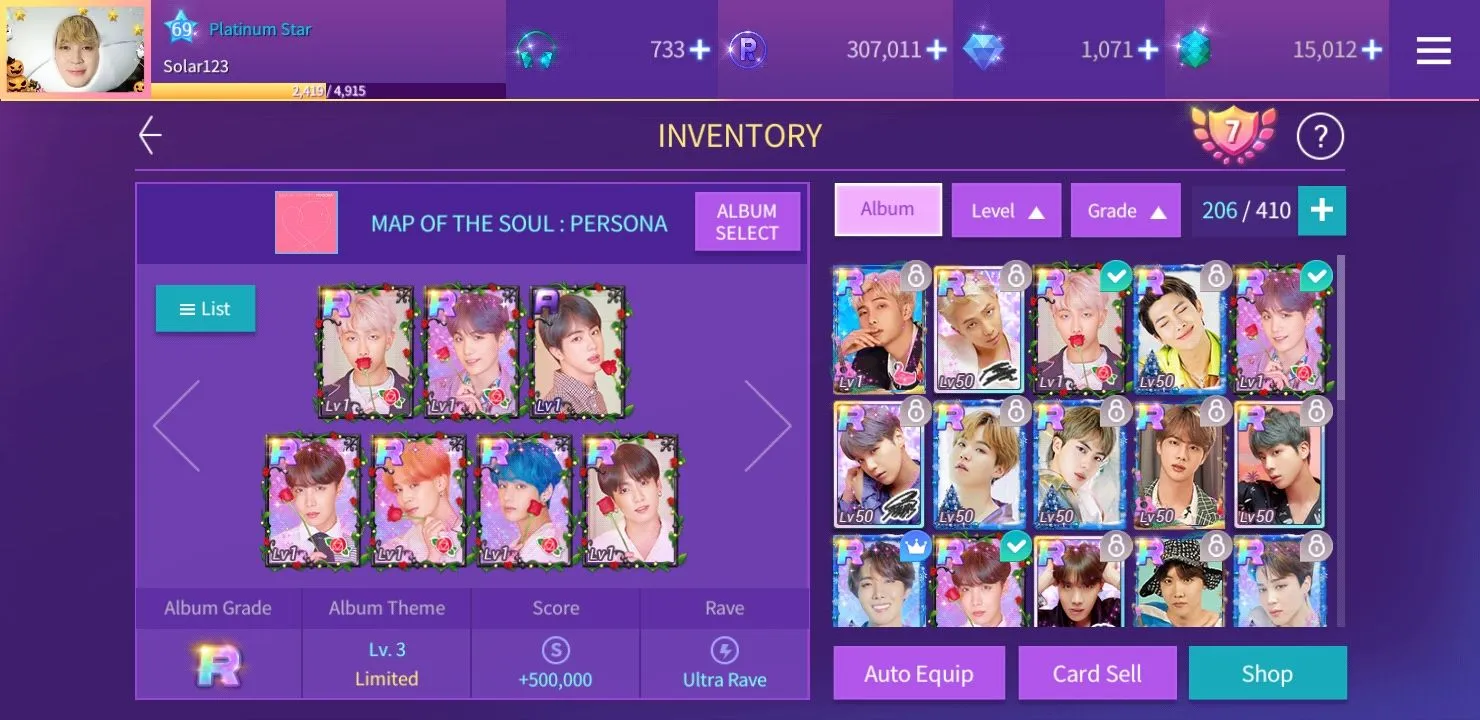
Task: Sort cards using the Level arrow
Action: [x=1037, y=212]
